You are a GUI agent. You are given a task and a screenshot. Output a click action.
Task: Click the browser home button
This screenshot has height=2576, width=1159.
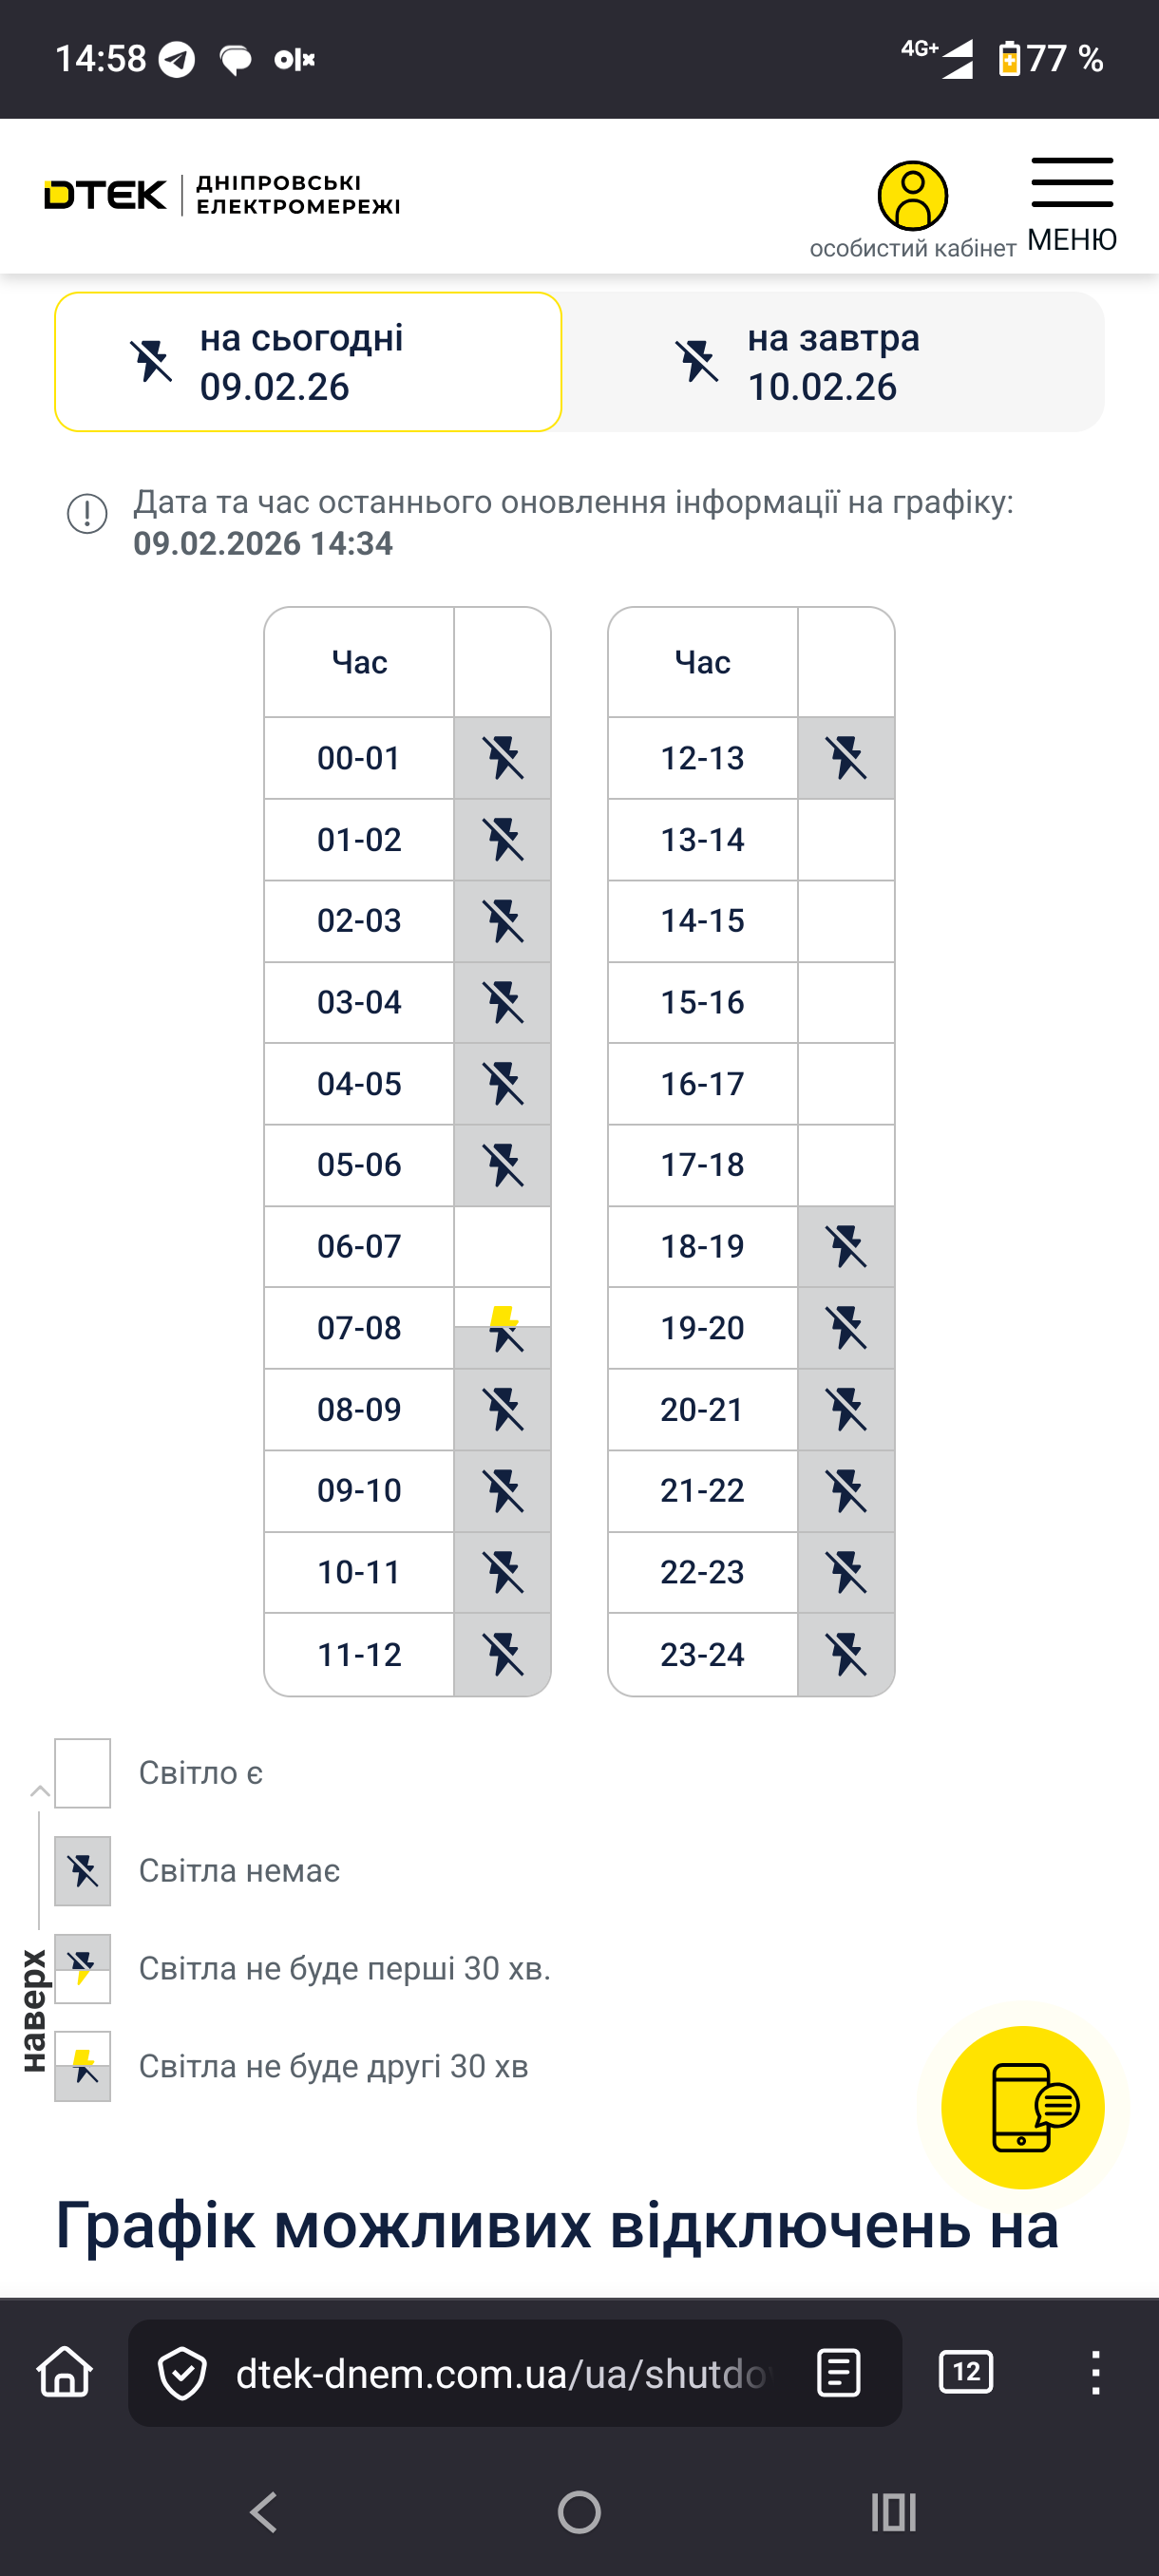[65, 2372]
